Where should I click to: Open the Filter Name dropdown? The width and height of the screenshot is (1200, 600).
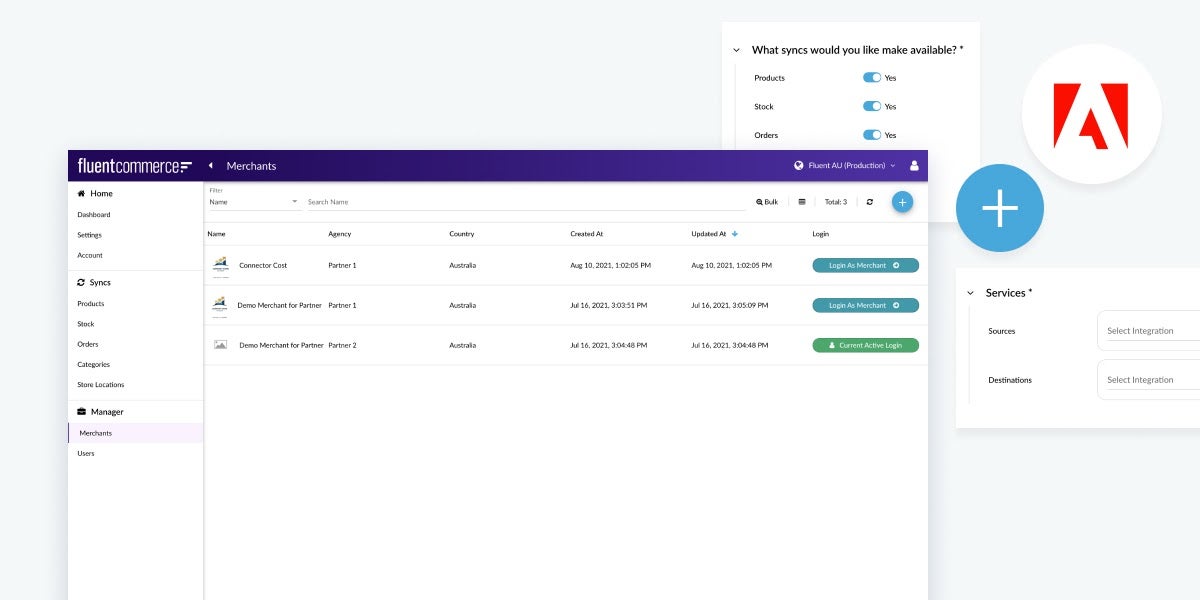click(x=254, y=202)
